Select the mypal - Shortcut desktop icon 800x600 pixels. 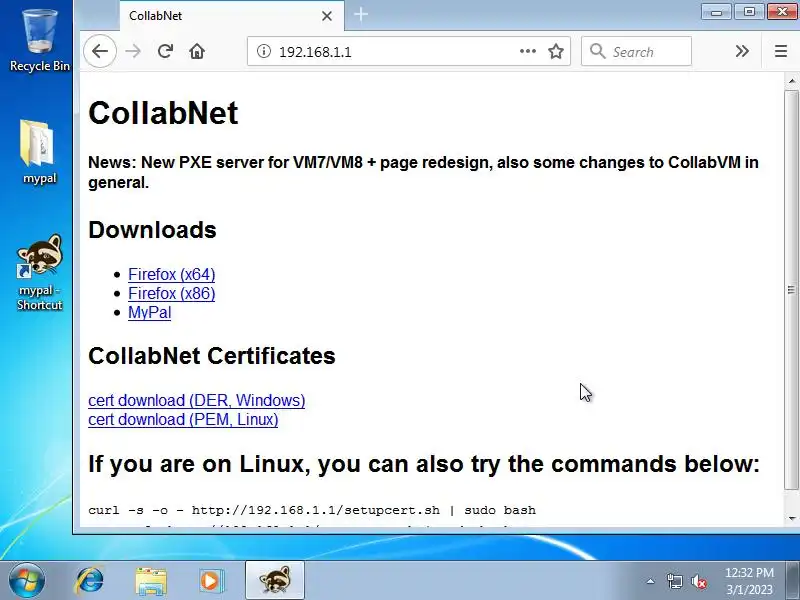[39, 272]
